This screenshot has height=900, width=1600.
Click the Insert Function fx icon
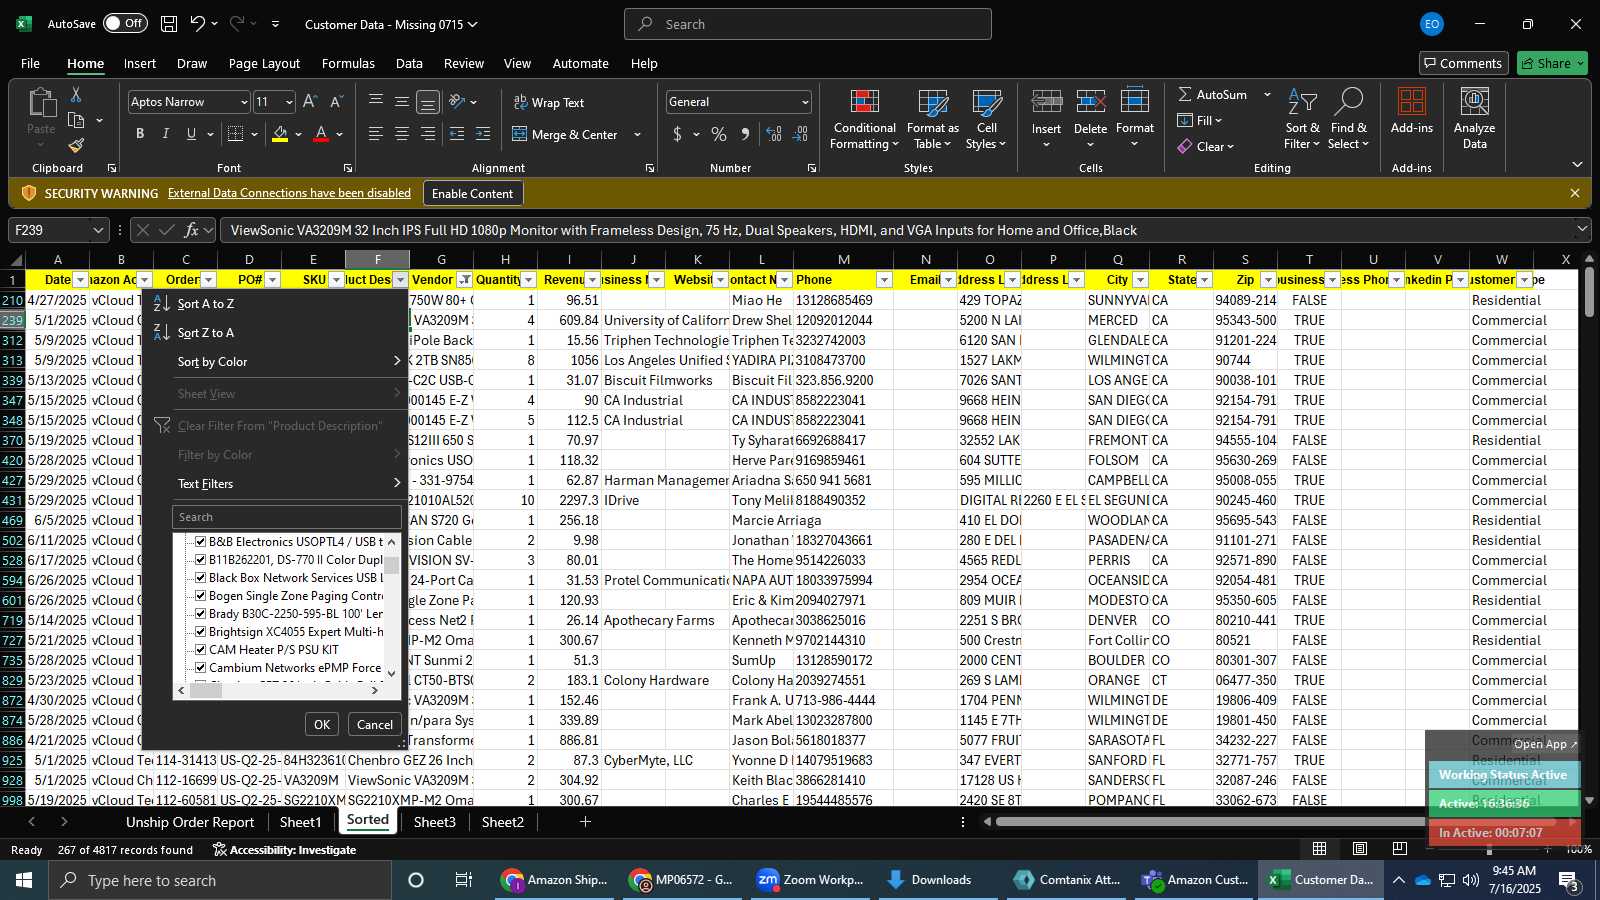(x=191, y=230)
